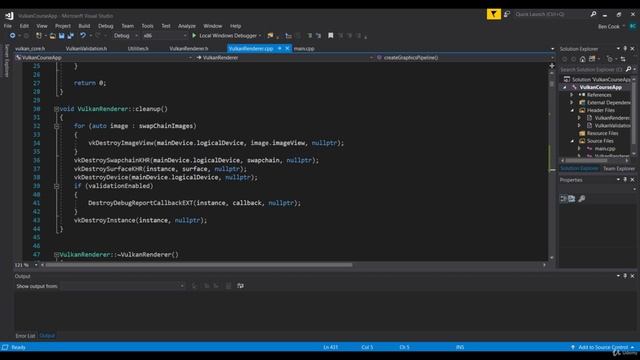Click the Find in Files toolbar icon

tap(270, 36)
